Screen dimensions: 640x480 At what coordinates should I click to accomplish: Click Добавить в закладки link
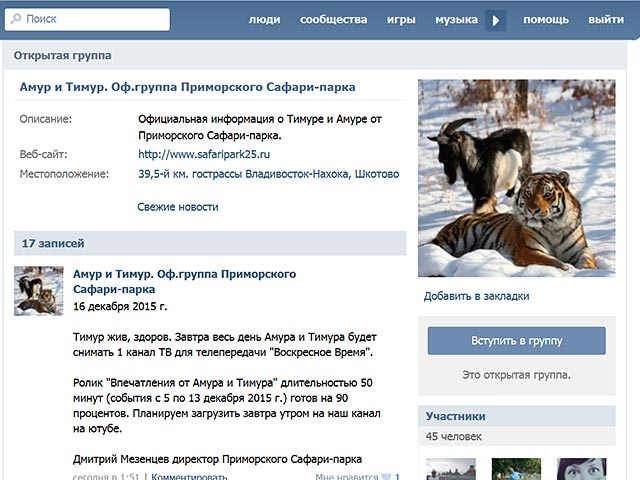pos(476,296)
